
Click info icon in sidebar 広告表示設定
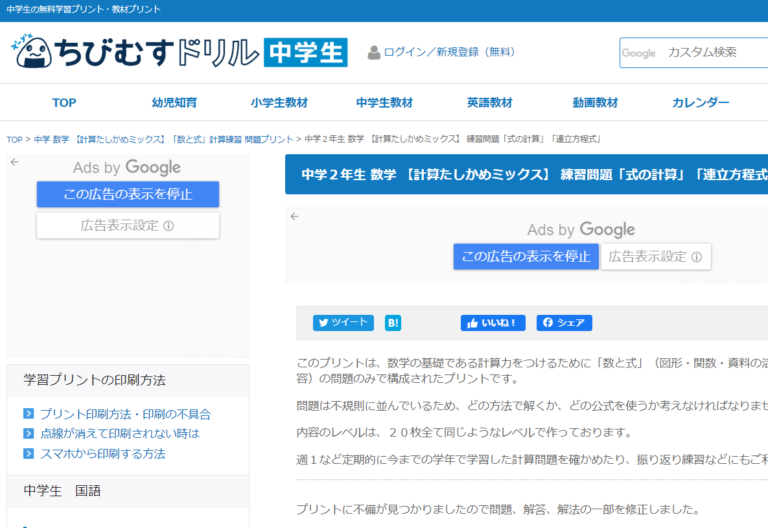pos(168,226)
